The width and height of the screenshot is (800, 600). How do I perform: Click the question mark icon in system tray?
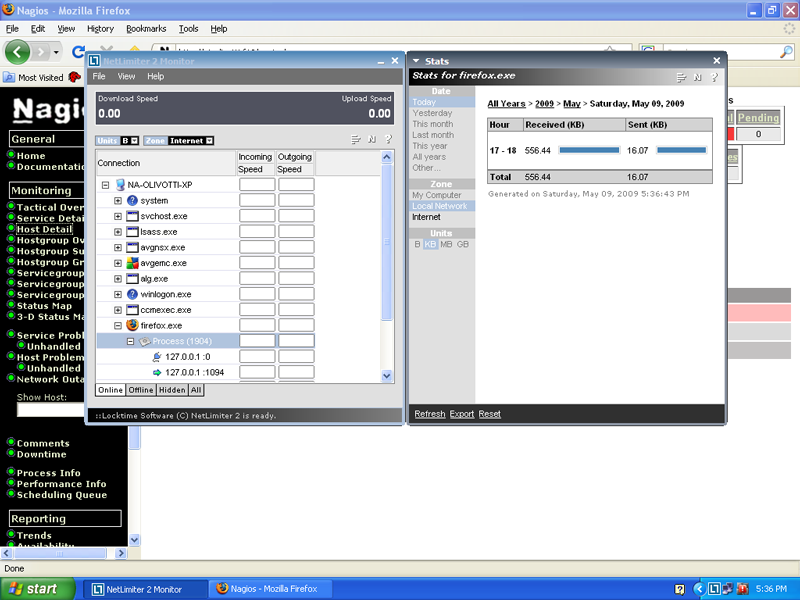coord(680,589)
